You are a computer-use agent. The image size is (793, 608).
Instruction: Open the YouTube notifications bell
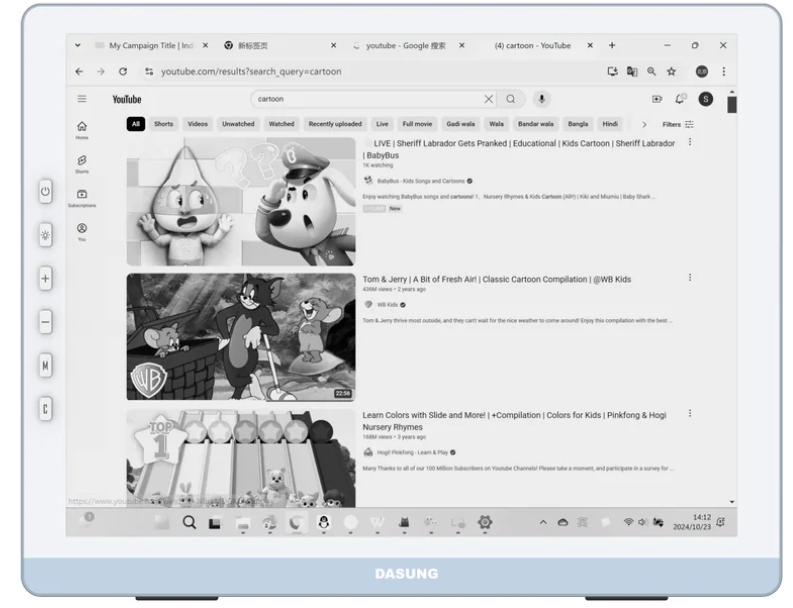coord(681,99)
